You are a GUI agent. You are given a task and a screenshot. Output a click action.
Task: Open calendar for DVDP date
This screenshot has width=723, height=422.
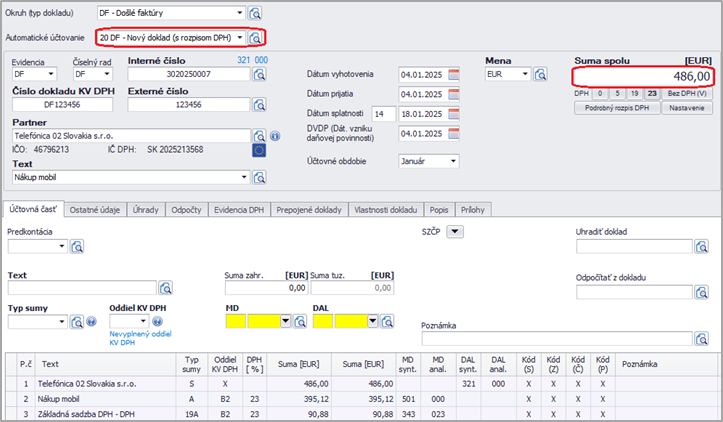pyautogui.click(x=454, y=134)
